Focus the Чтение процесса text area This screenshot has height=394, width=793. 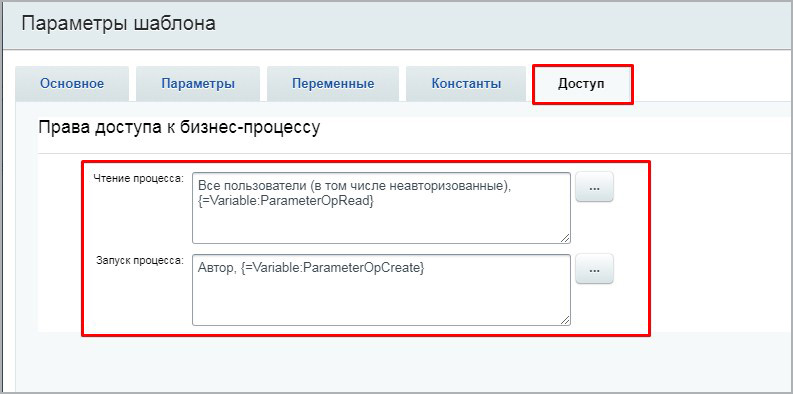(x=381, y=208)
